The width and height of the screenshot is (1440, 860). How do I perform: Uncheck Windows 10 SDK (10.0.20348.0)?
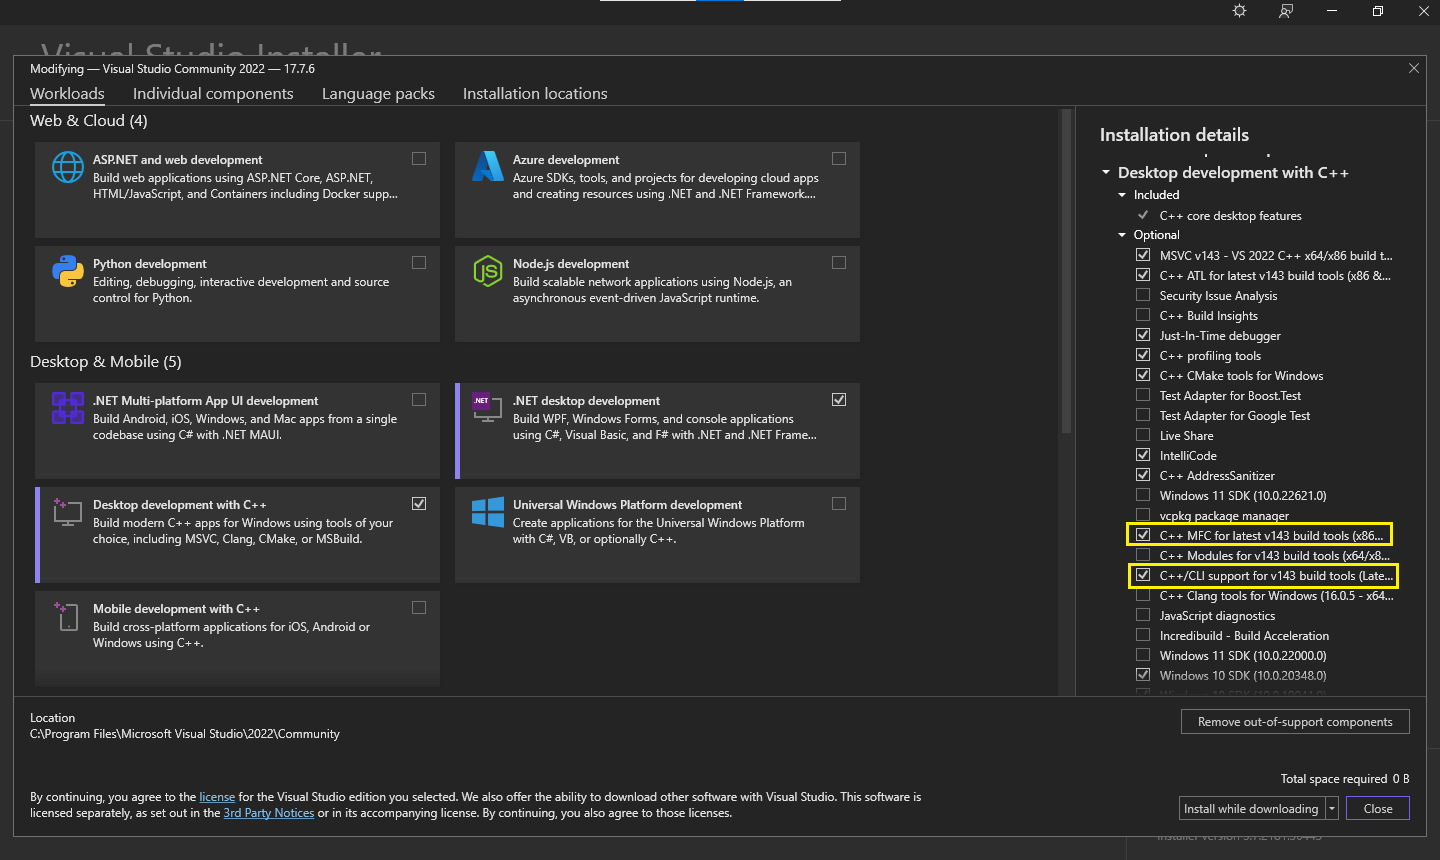point(1143,675)
